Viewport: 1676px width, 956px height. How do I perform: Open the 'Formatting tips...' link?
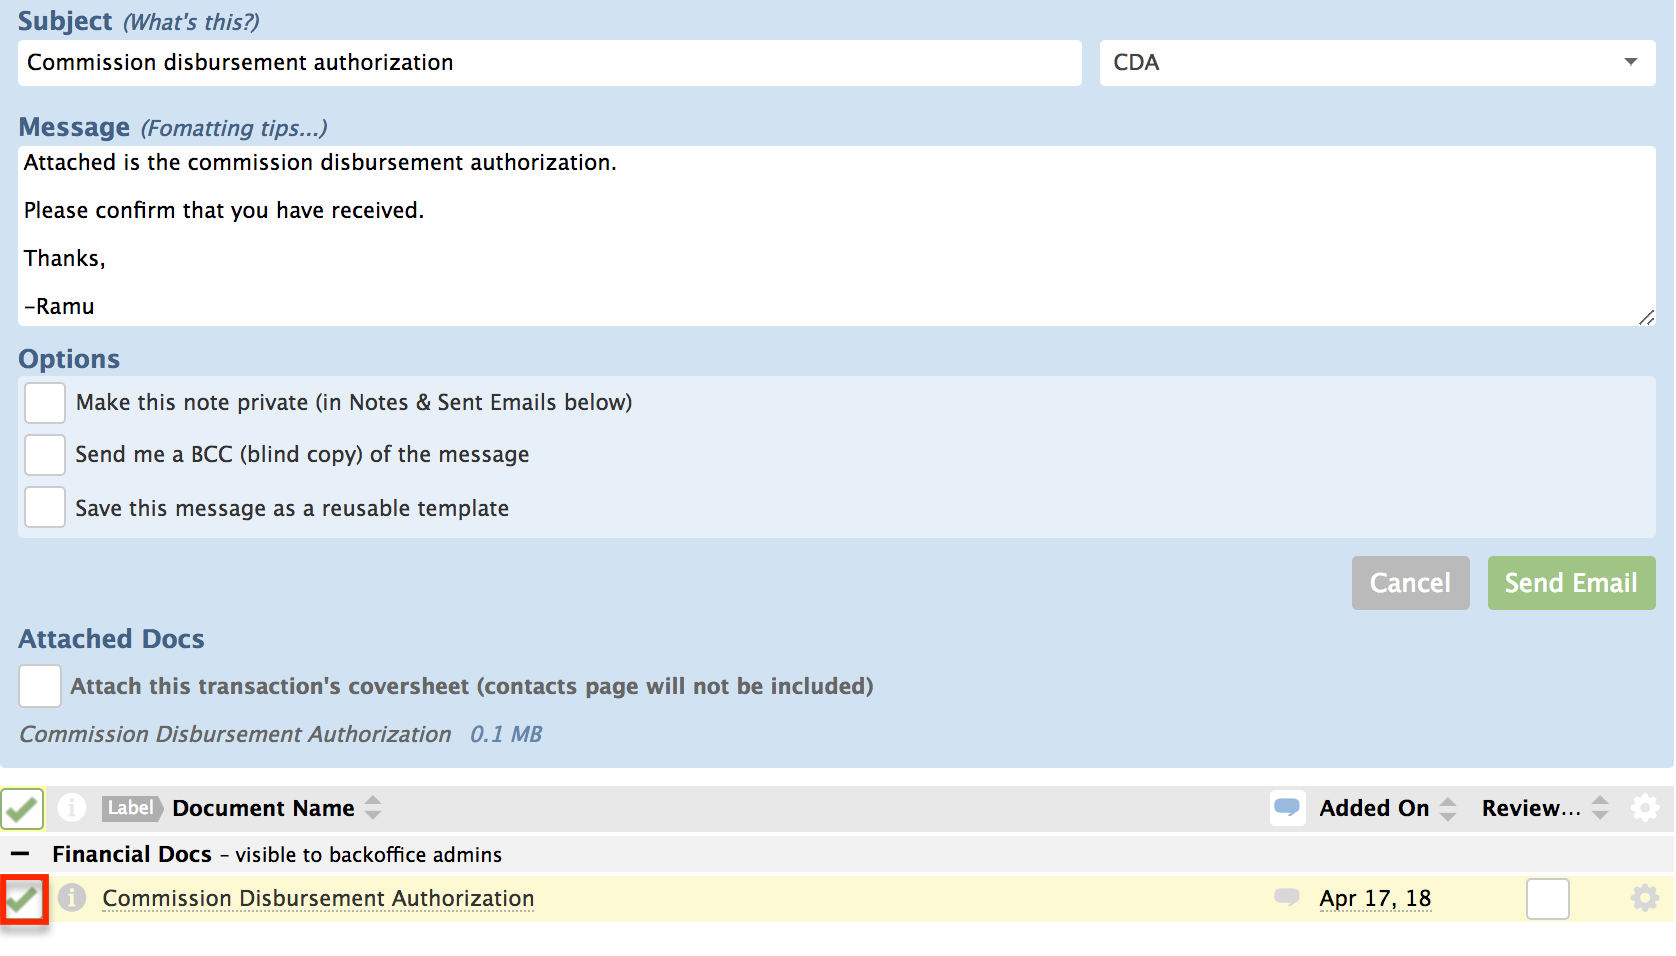pyautogui.click(x=234, y=128)
